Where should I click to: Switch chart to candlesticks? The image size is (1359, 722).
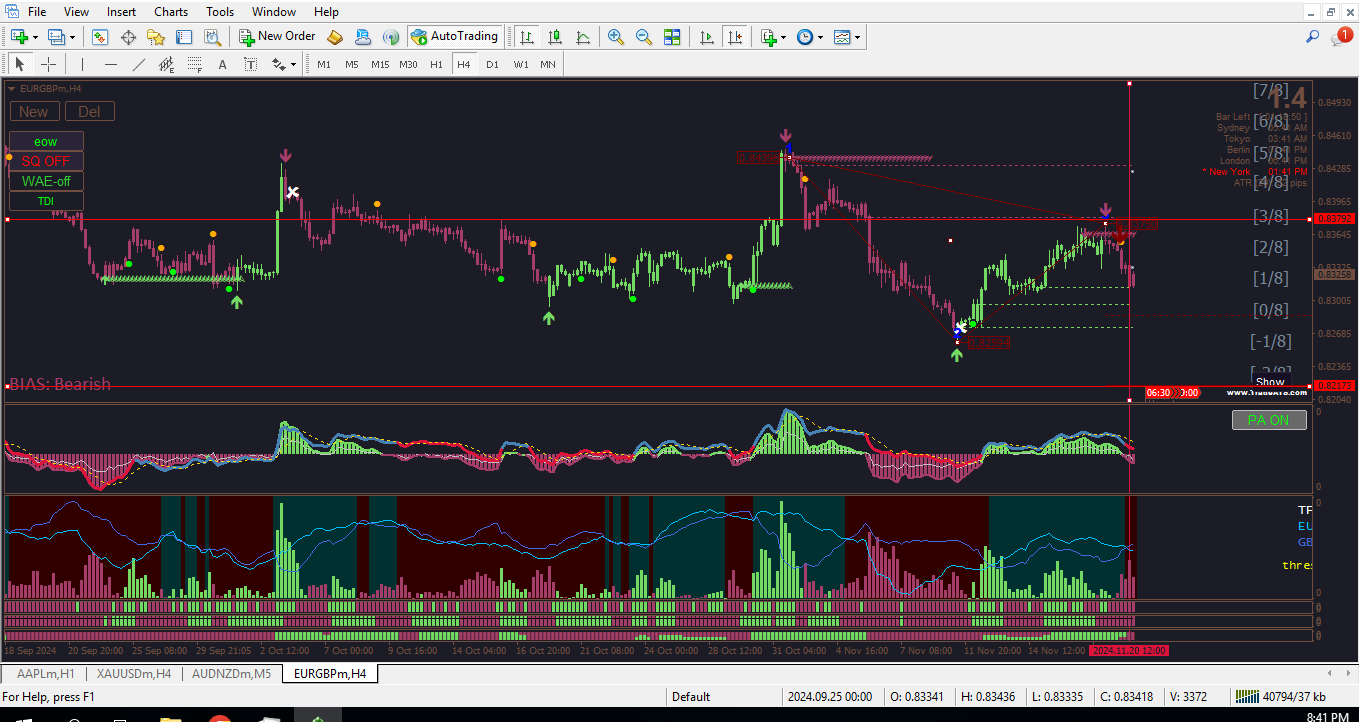(x=554, y=37)
